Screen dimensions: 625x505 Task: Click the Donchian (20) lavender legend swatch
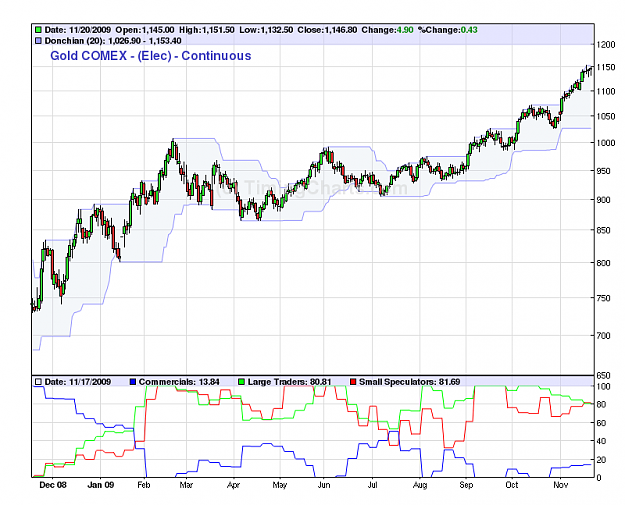[38, 41]
